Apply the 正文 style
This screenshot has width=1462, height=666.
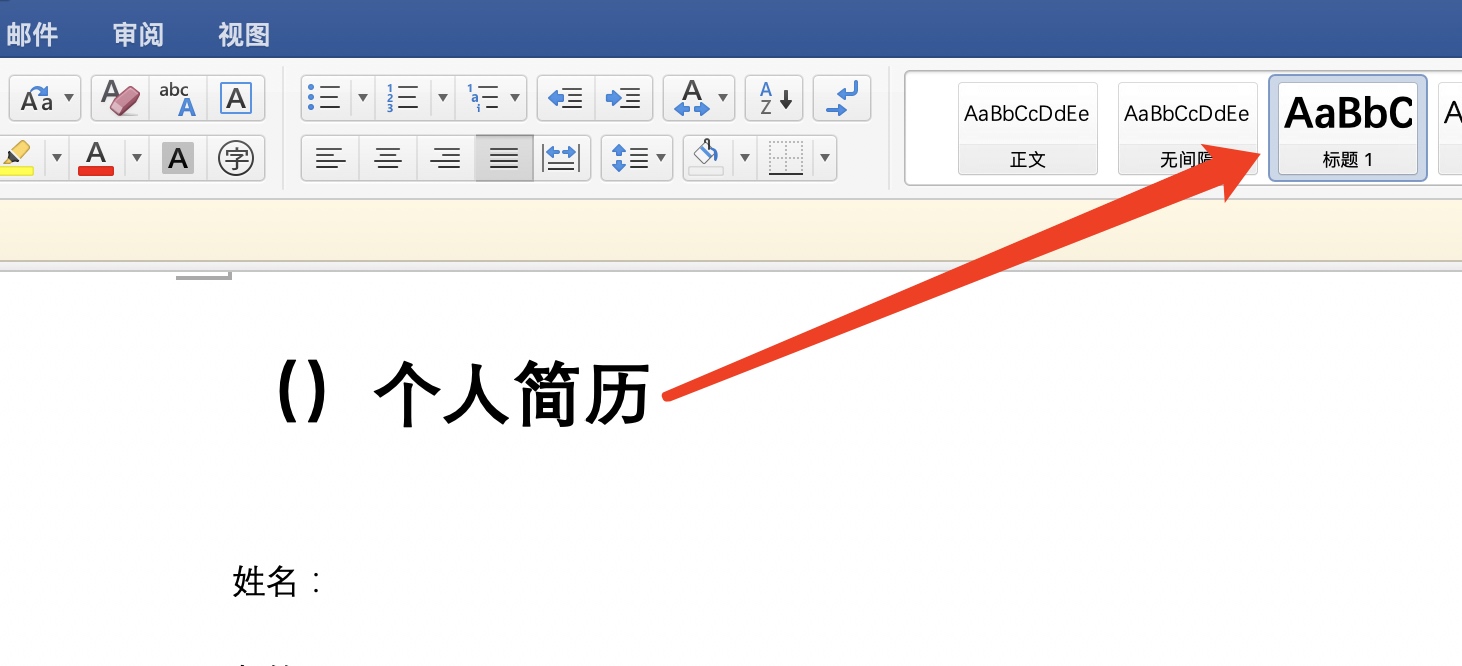point(1027,128)
